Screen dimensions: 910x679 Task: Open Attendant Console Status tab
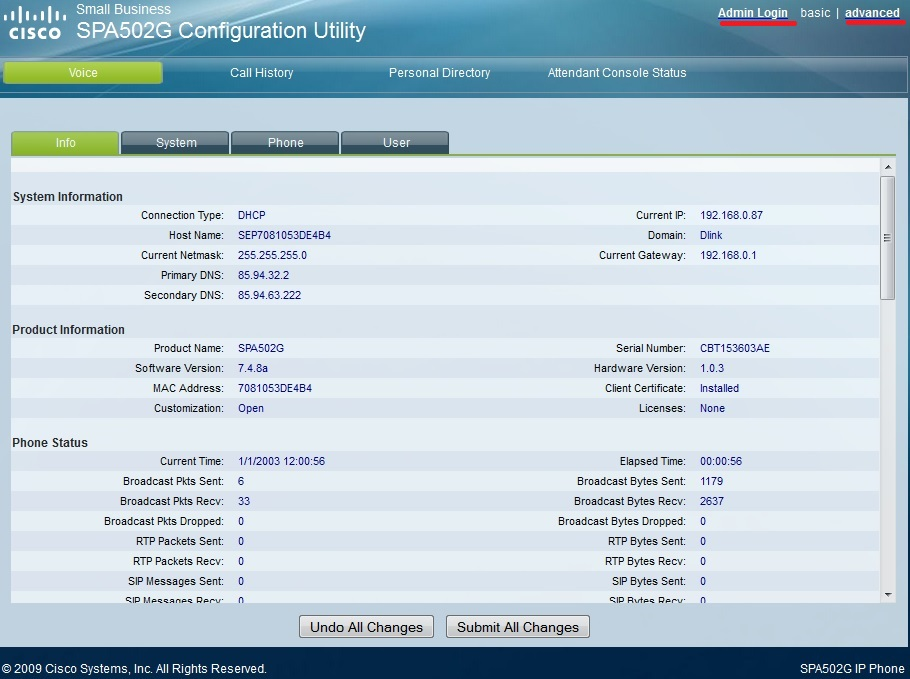pos(617,73)
